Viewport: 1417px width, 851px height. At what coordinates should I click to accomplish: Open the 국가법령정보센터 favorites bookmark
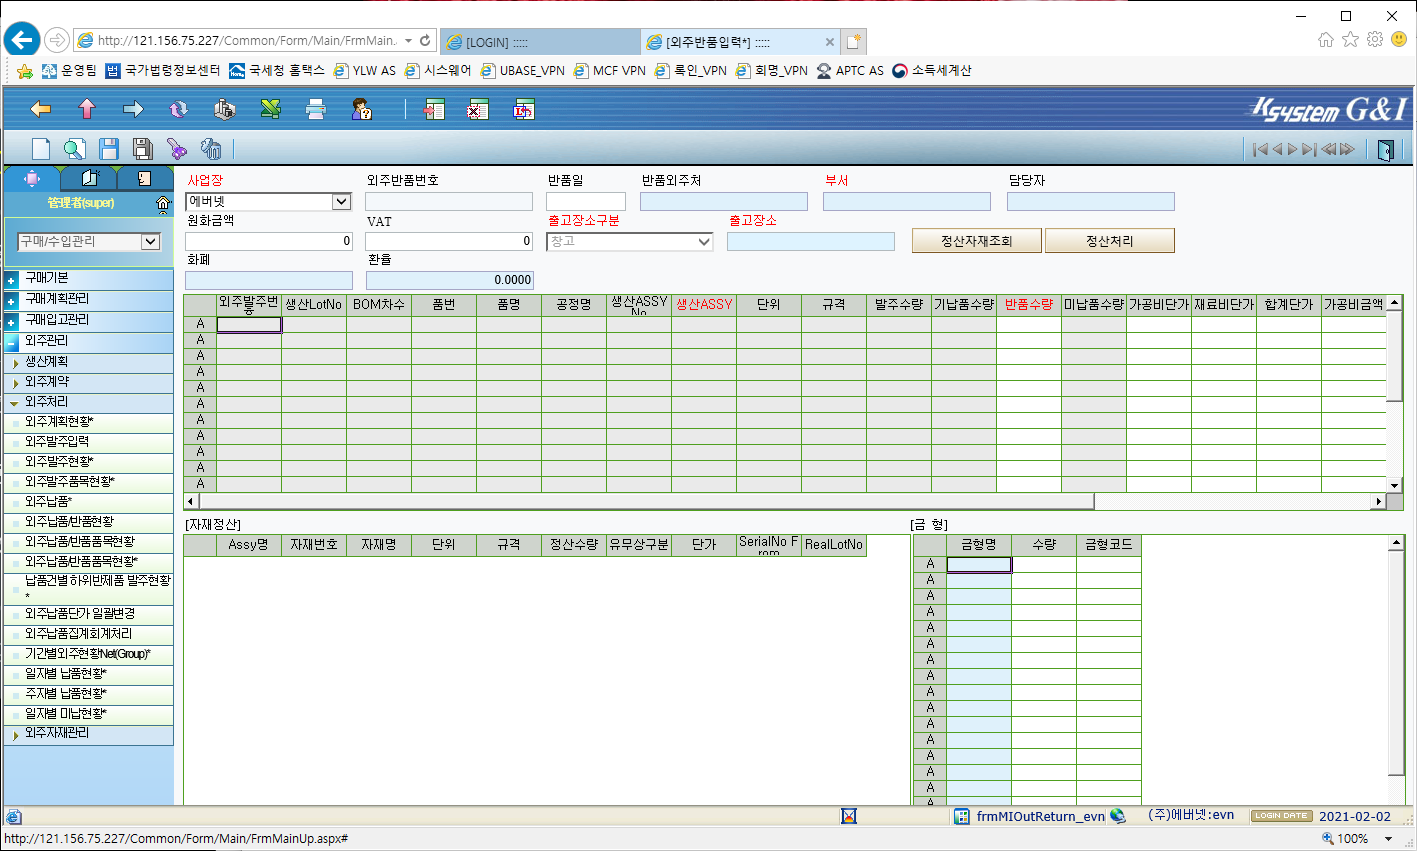click(x=163, y=70)
